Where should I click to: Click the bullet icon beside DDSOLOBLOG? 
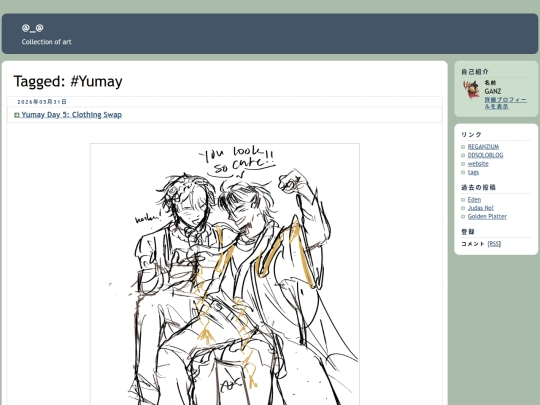tap(463, 156)
